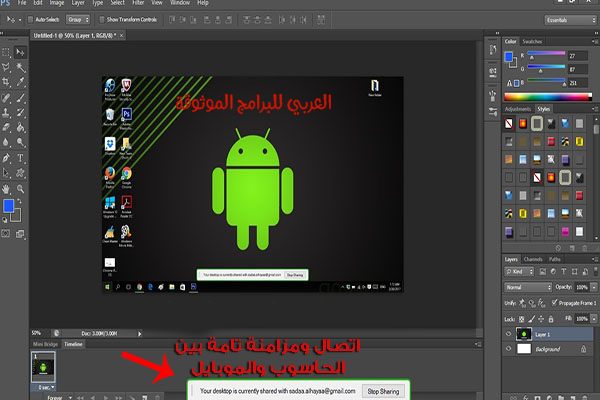This screenshot has height=400, width=600.
Task: Select the Pen tool
Action: 6,158
